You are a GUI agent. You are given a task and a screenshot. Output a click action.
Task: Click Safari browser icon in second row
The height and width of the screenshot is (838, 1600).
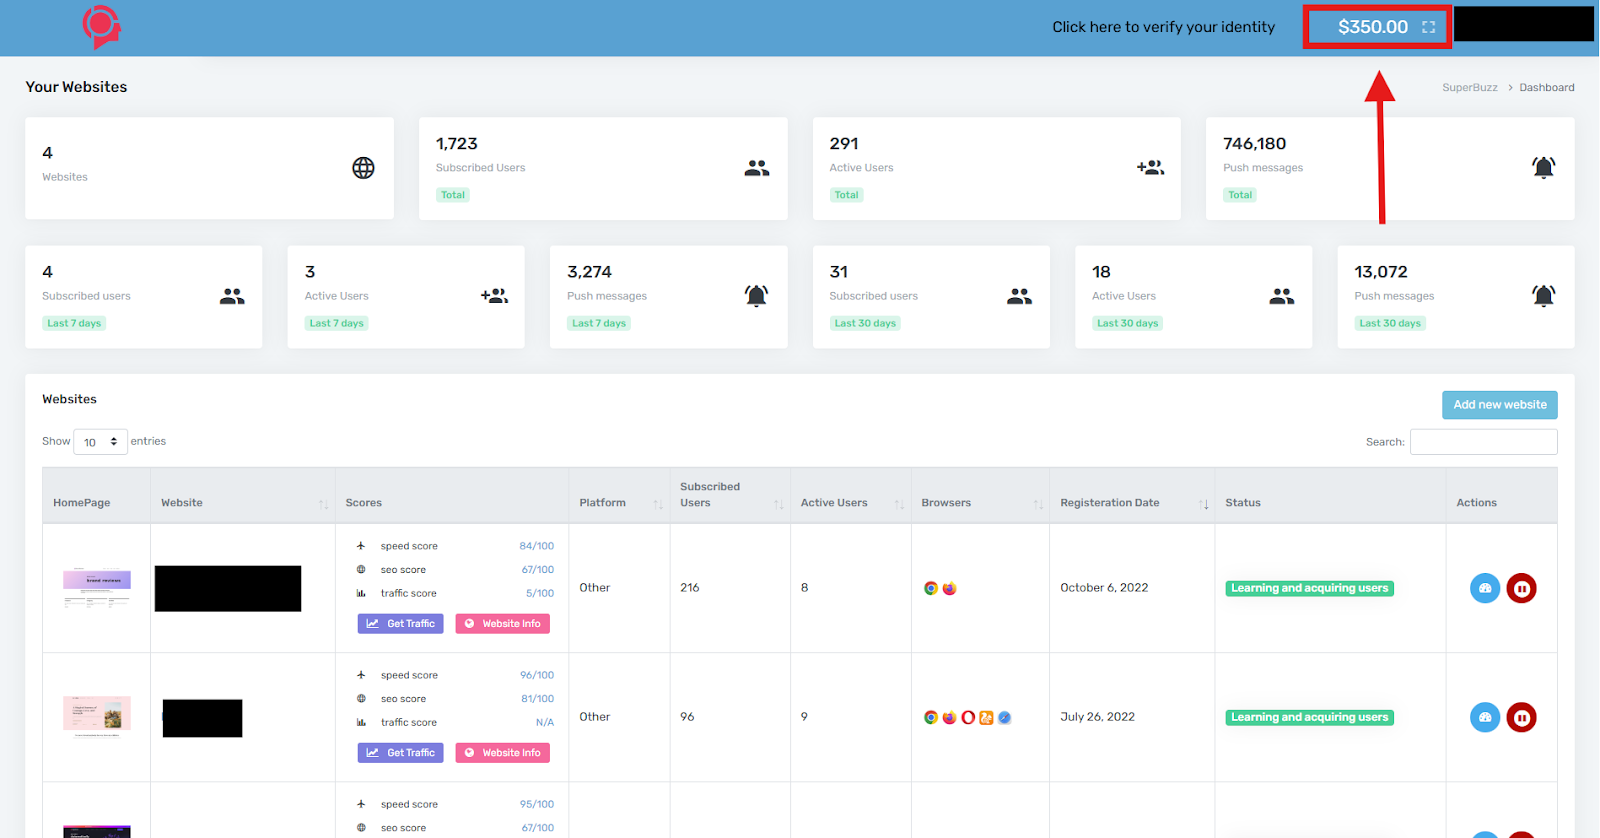click(x=1005, y=717)
